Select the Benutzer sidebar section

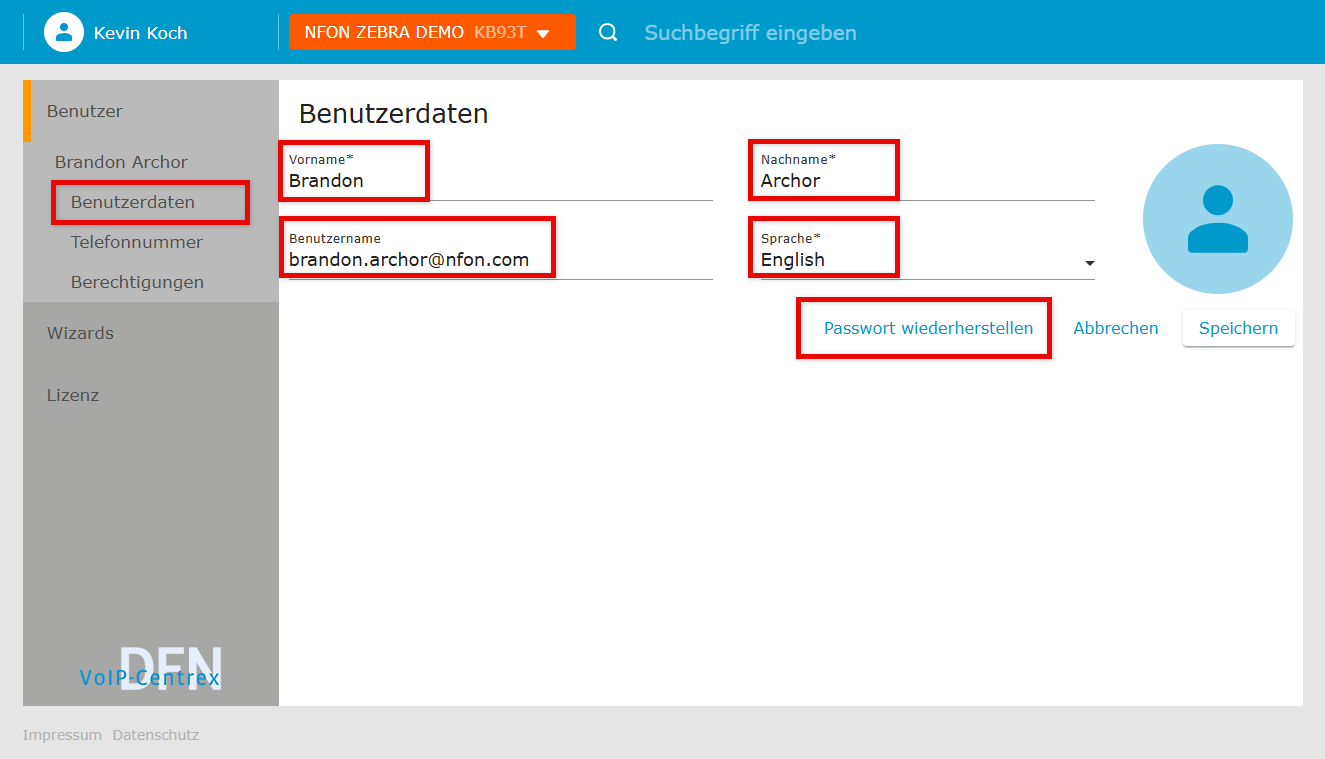point(85,111)
